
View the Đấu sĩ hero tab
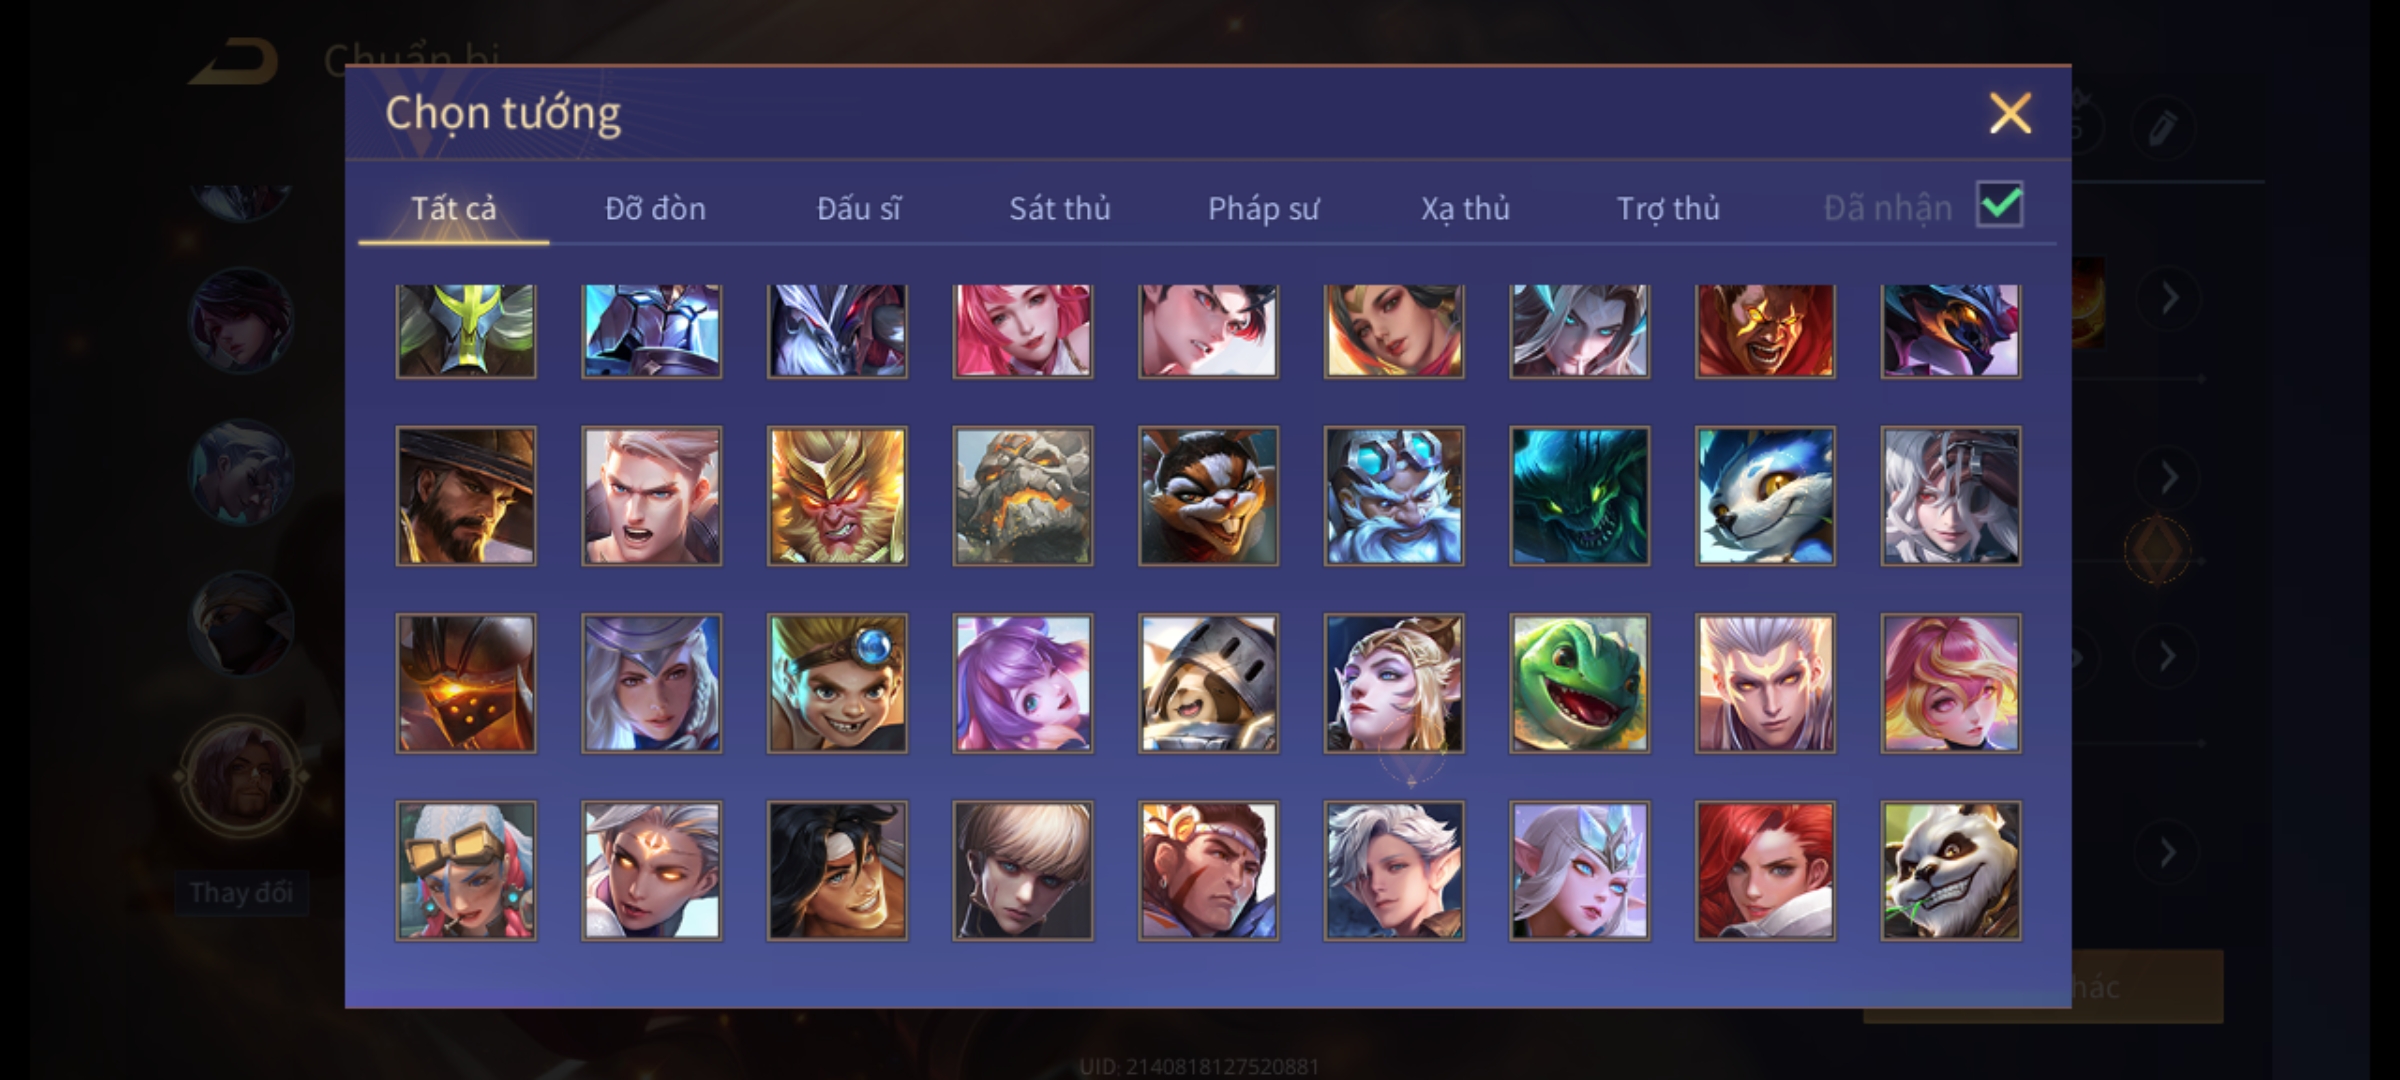tap(859, 208)
